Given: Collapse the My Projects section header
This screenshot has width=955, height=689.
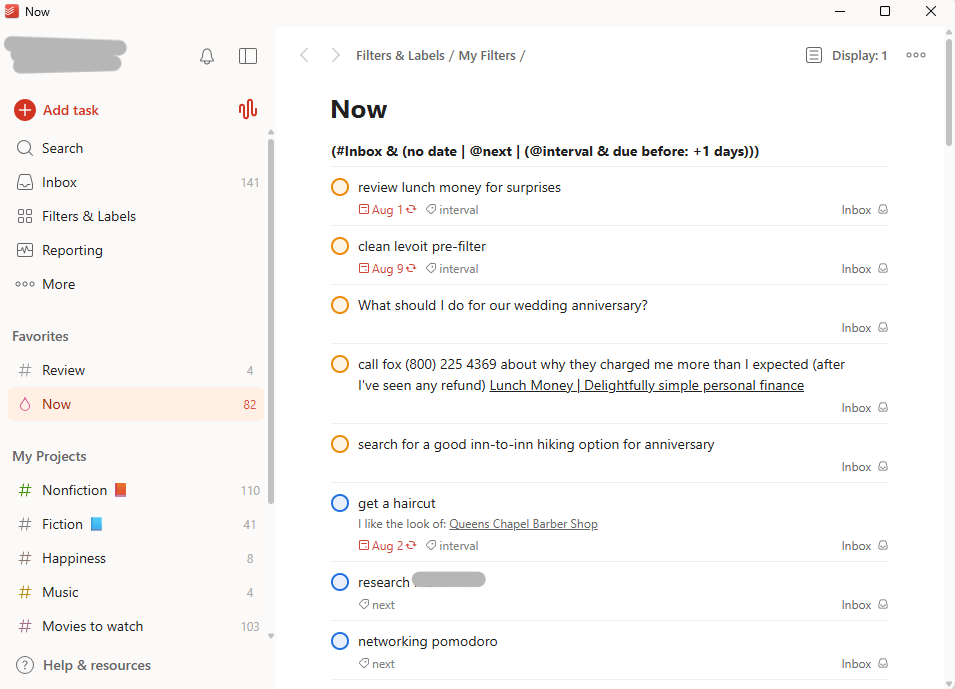Looking at the screenshot, I should pyautogui.click(x=49, y=456).
